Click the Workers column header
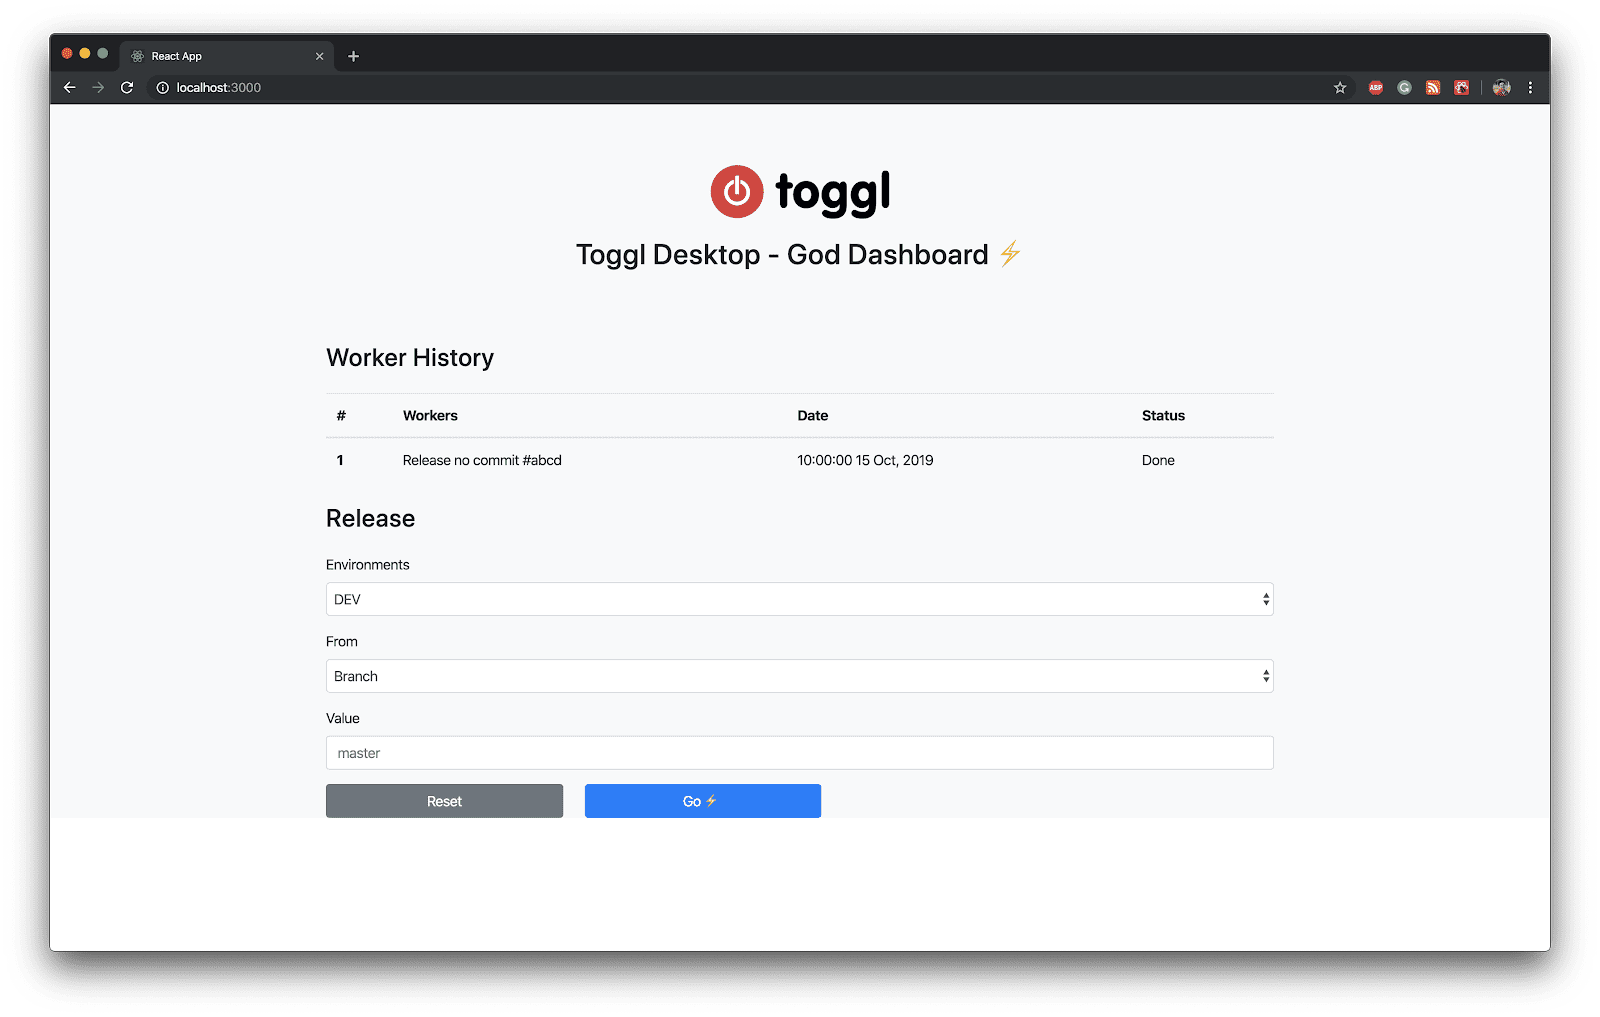Viewport: 1600px width, 1017px height. (x=430, y=416)
